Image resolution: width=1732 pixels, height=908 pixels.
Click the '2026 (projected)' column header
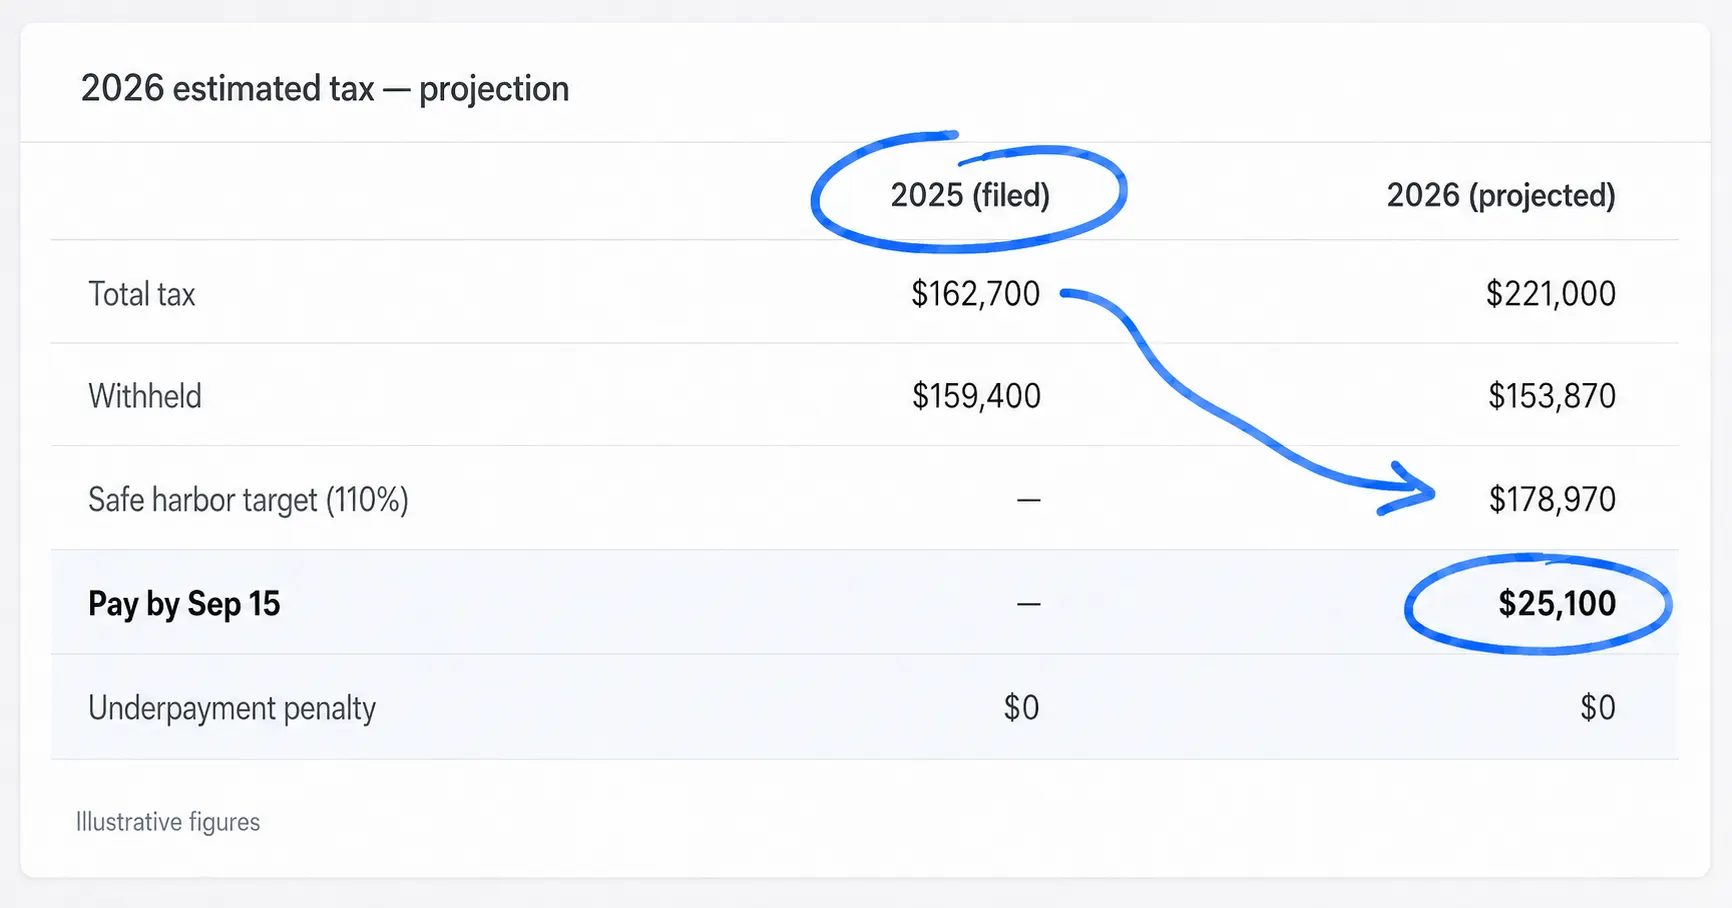coord(1501,195)
